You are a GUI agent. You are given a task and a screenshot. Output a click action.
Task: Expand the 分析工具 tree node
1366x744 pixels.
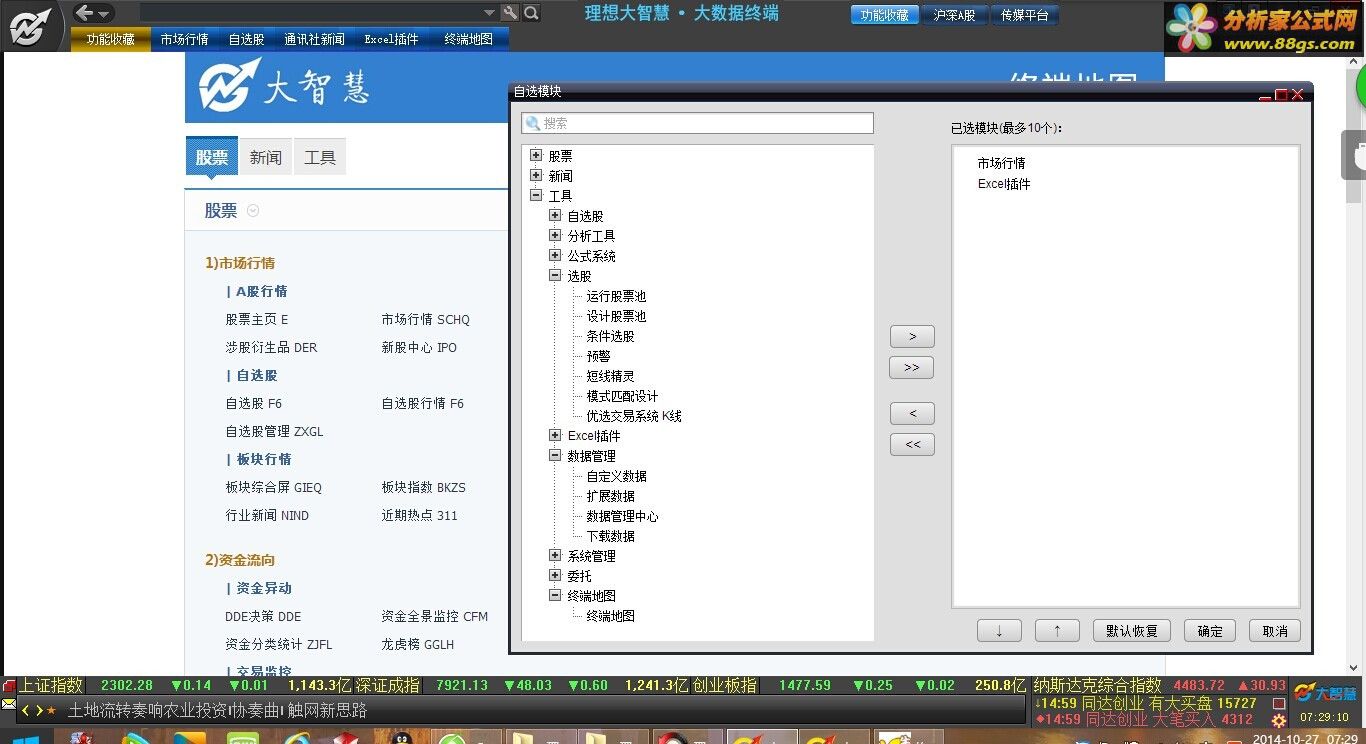point(555,236)
